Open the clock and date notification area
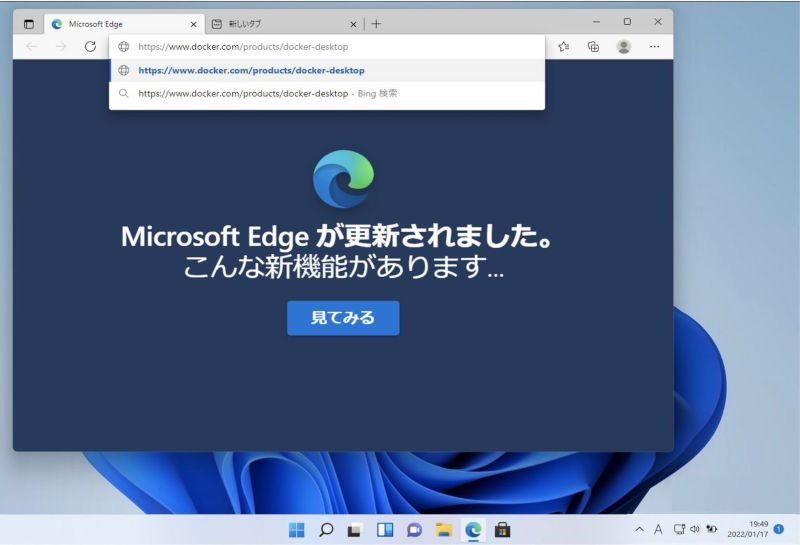 (747, 529)
